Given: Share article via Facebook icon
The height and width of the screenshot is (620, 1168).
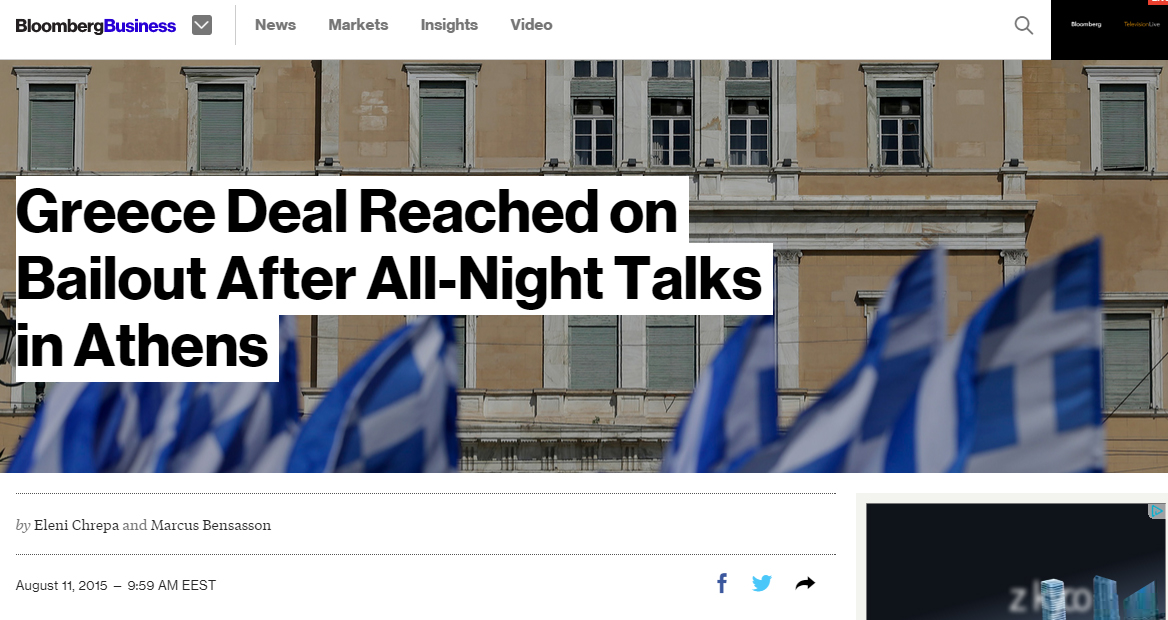Looking at the screenshot, I should click(722, 583).
